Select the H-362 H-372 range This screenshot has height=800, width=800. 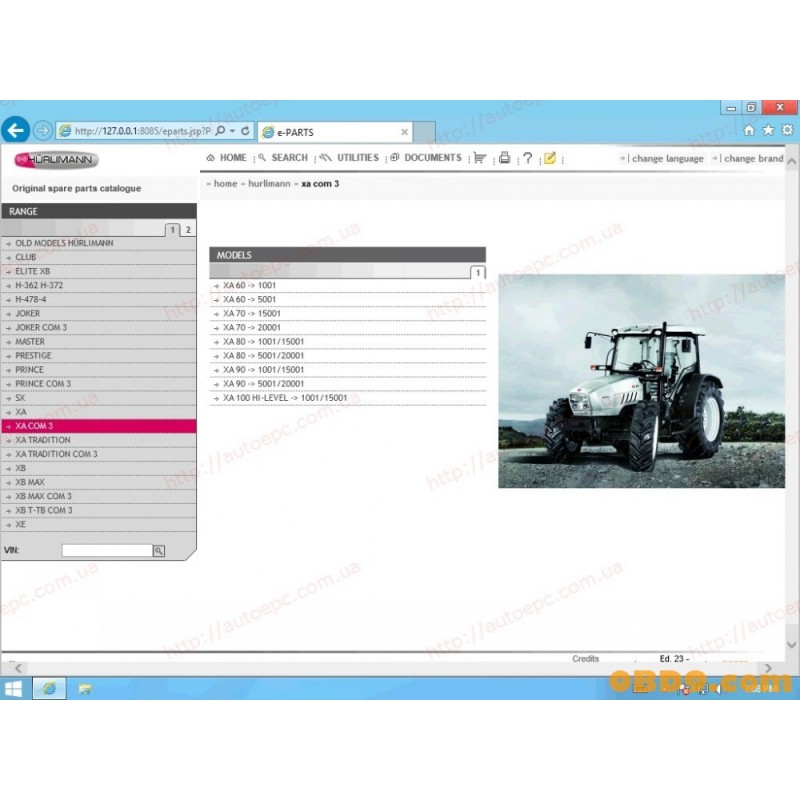pos(99,285)
